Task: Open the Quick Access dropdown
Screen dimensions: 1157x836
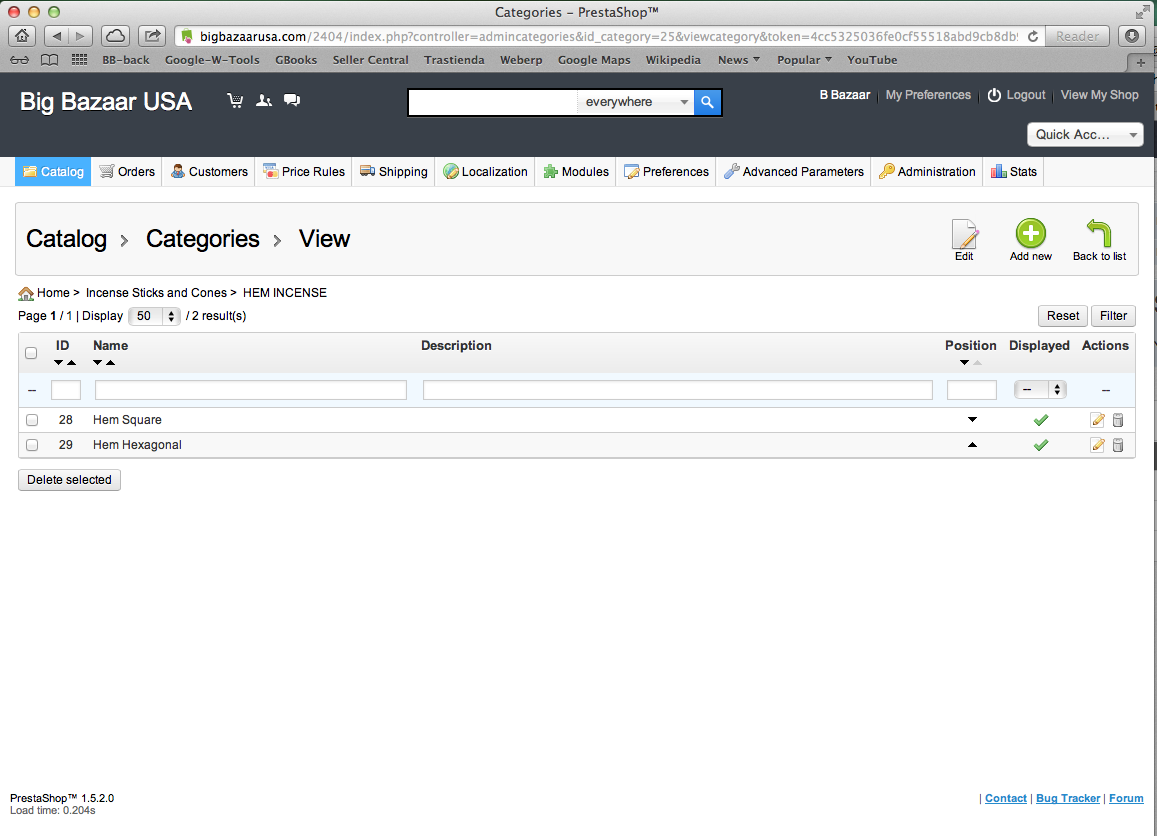Action: pyautogui.click(x=1085, y=134)
